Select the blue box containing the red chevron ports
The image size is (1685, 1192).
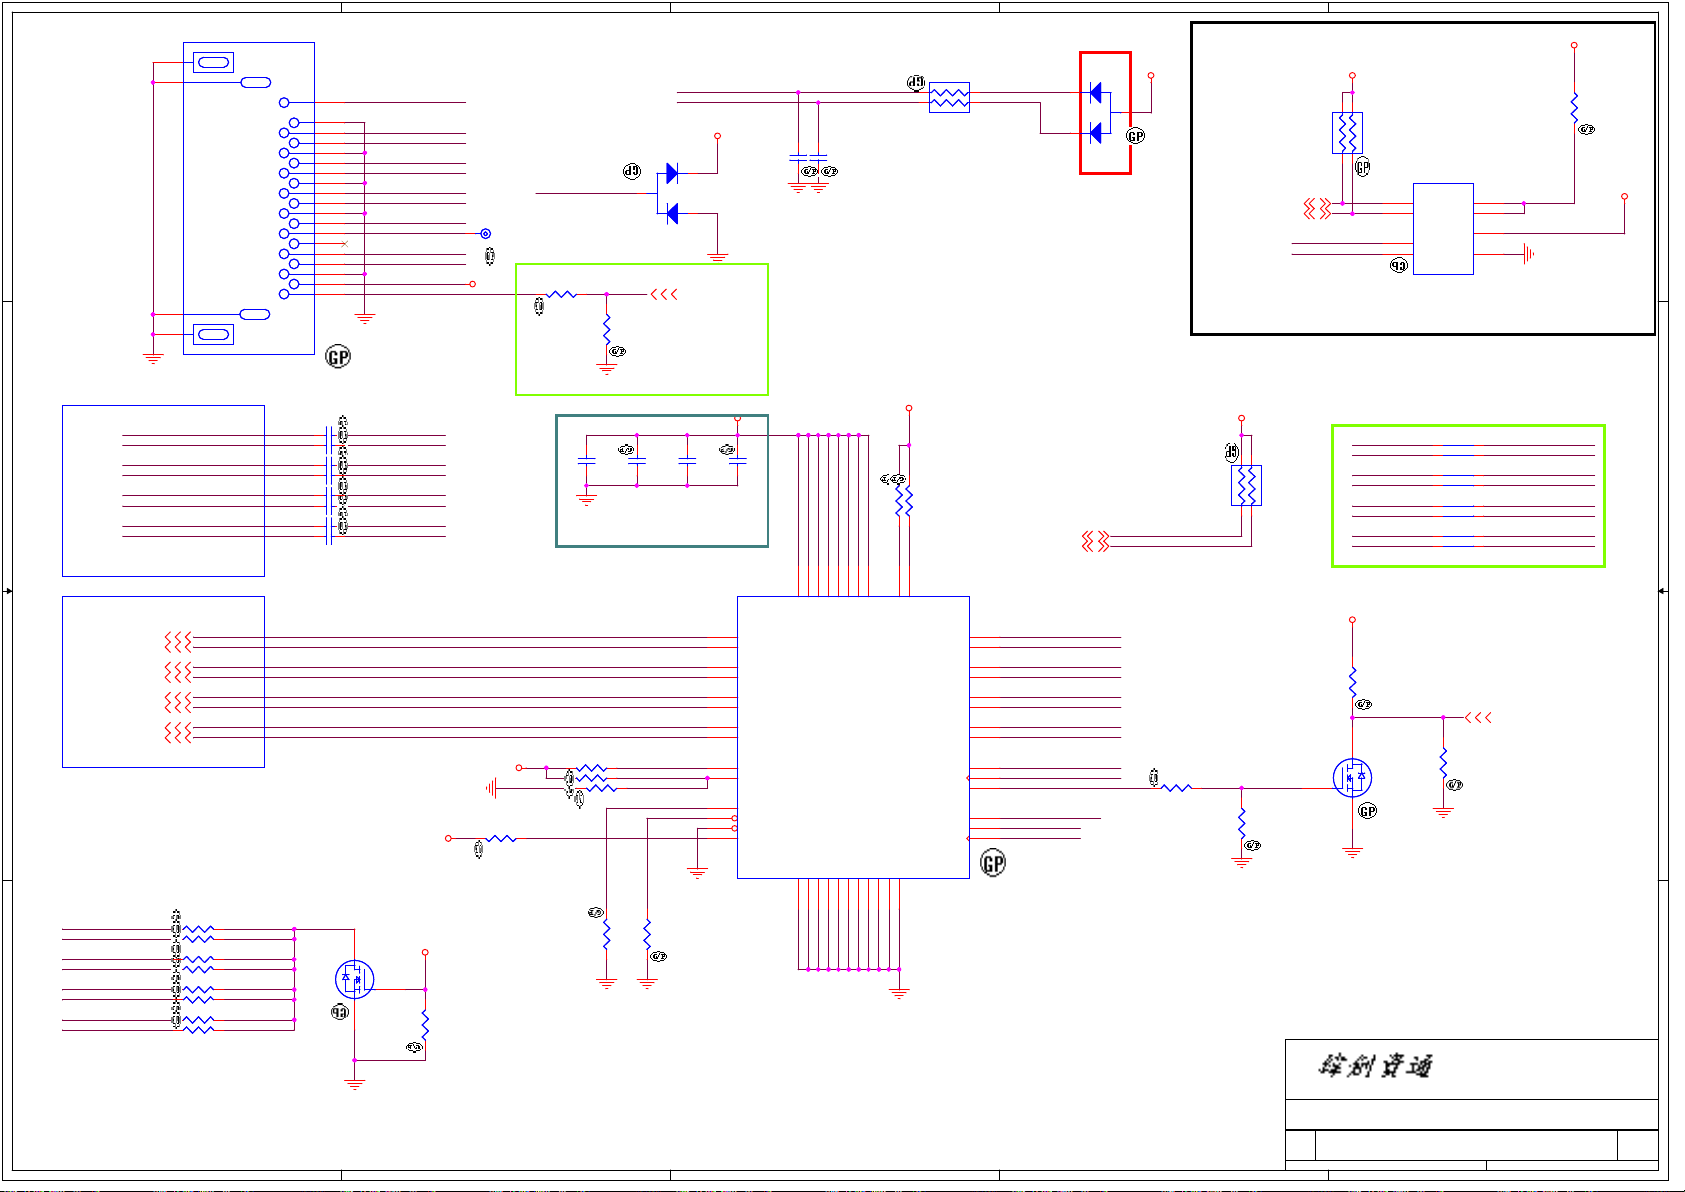click(163, 682)
